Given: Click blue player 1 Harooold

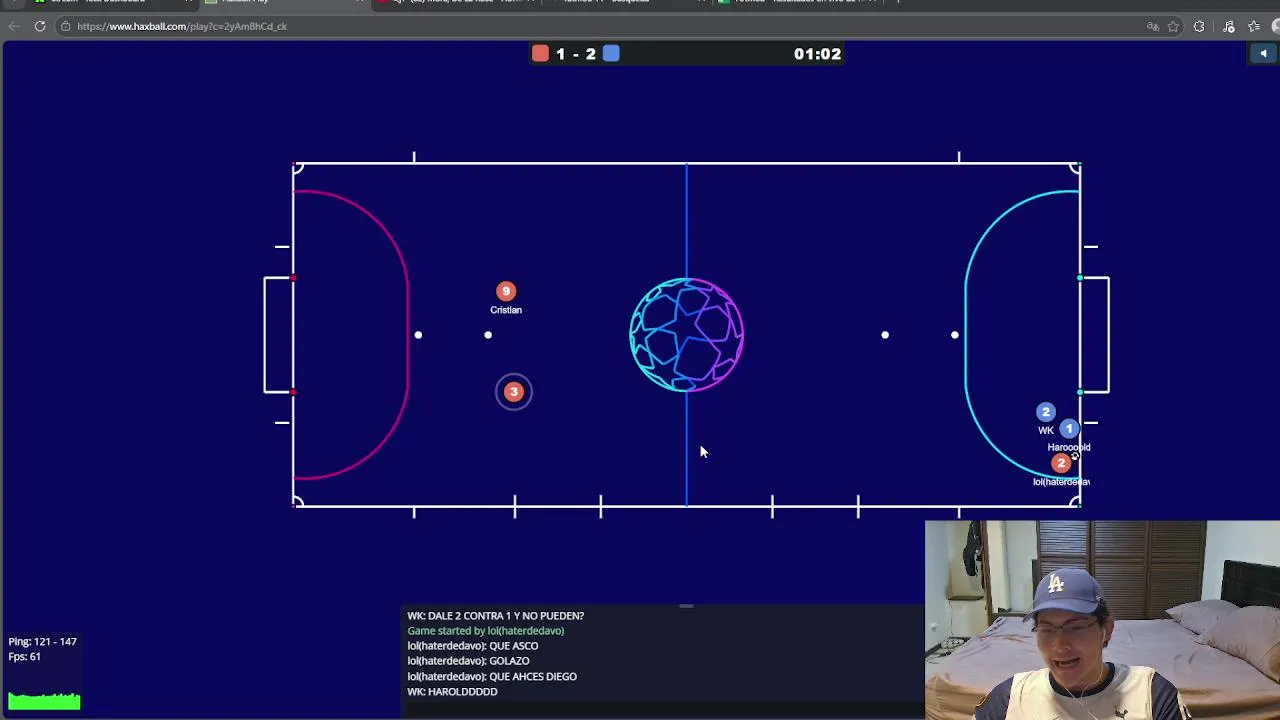Looking at the screenshot, I should (x=1069, y=429).
